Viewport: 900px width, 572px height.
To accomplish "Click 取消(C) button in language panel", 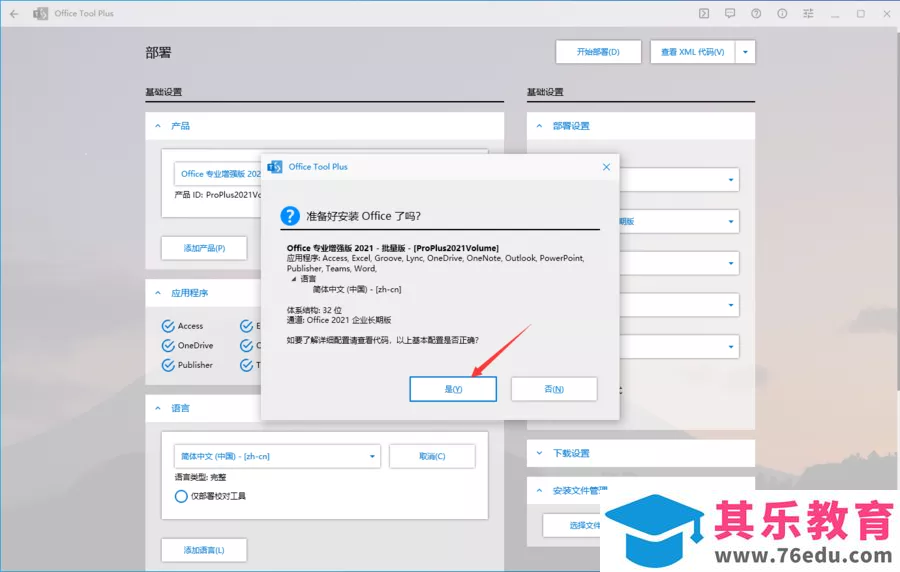I will click(x=432, y=456).
